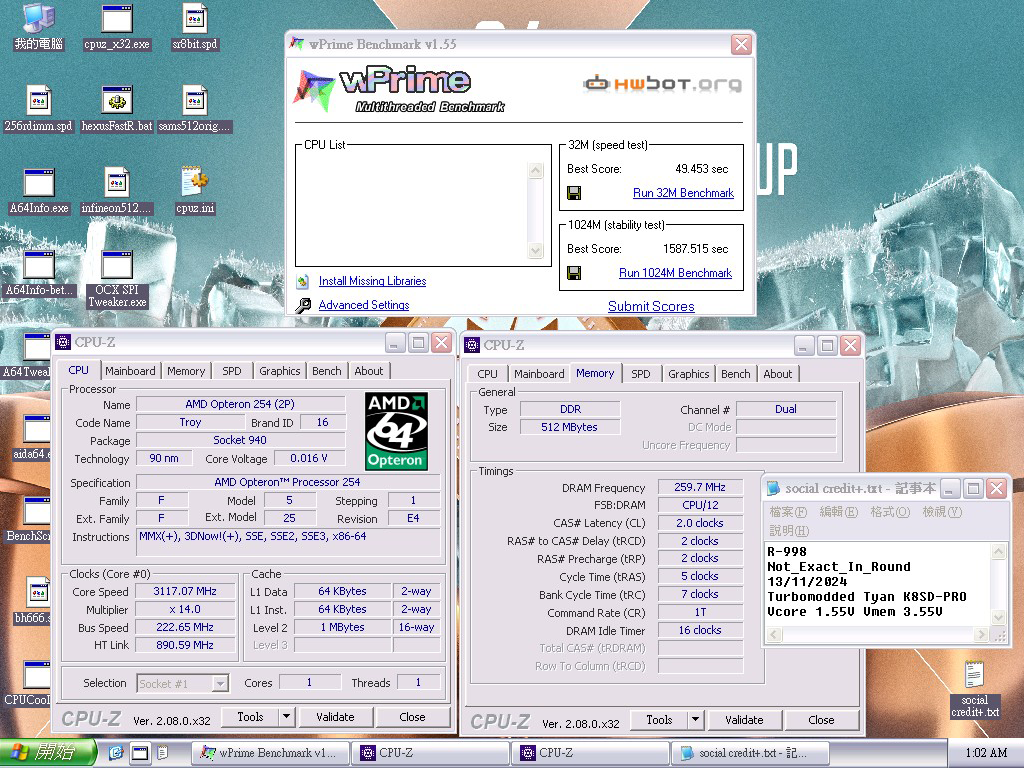Switch to social credit+.txt taskbar button
This screenshot has height=768, width=1024.
(750, 753)
